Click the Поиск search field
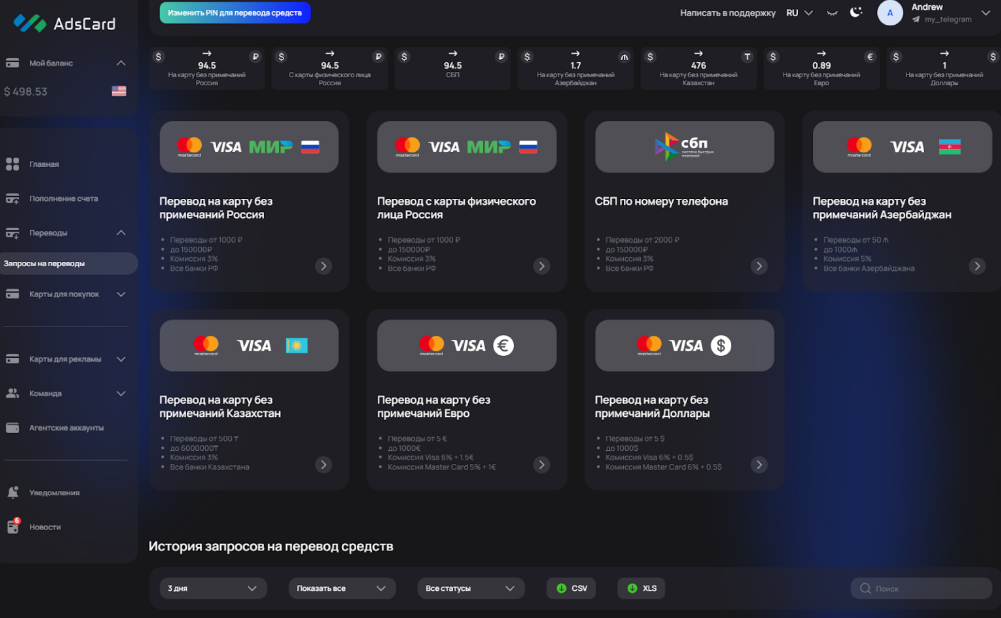The width and height of the screenshot is (1001, 618). (x=920, y=588)
